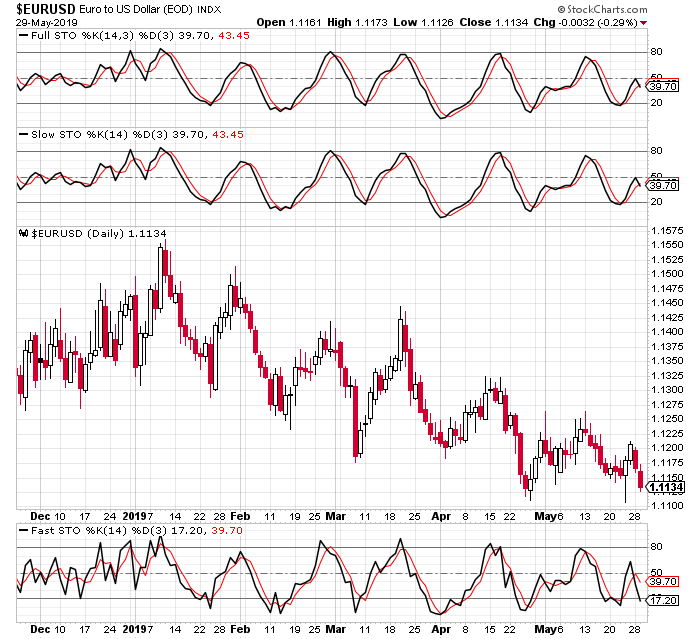
Task: Click 'Dec' on the bottom Fast STO date axis
Action: pyautogui.click(x=40, y=630)
